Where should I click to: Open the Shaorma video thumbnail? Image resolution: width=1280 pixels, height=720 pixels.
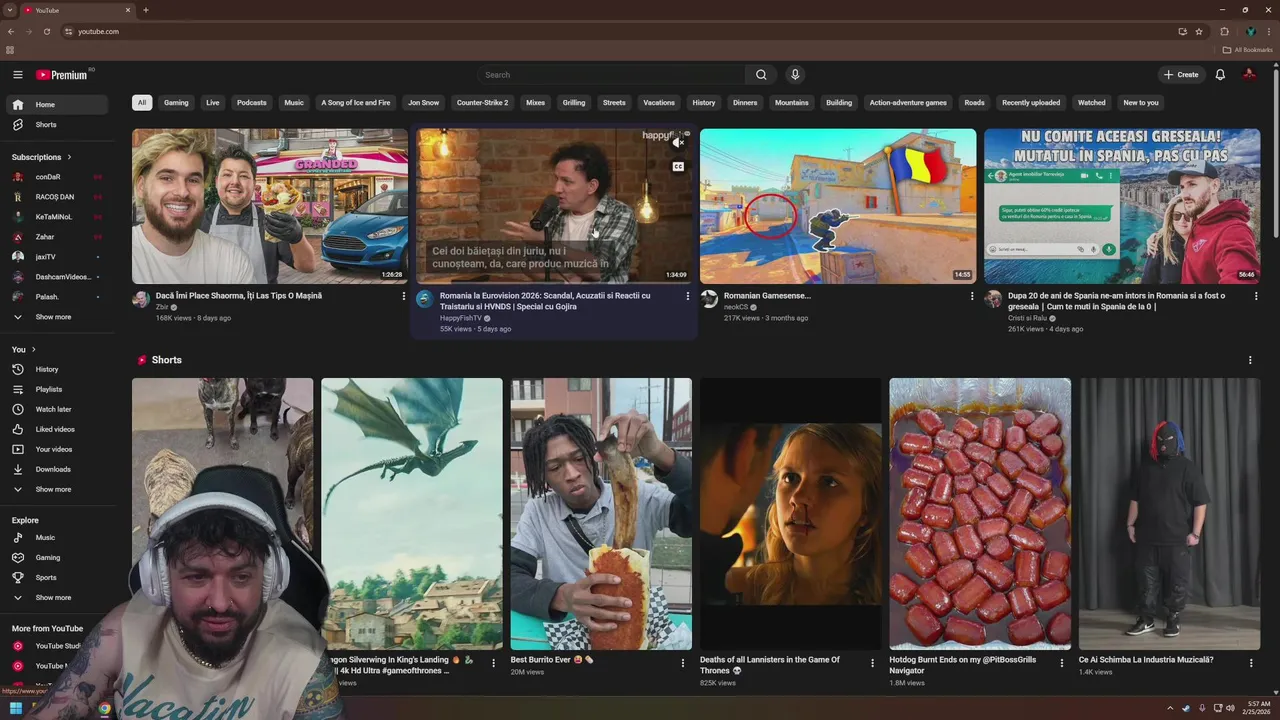click(x=270, y=206)
